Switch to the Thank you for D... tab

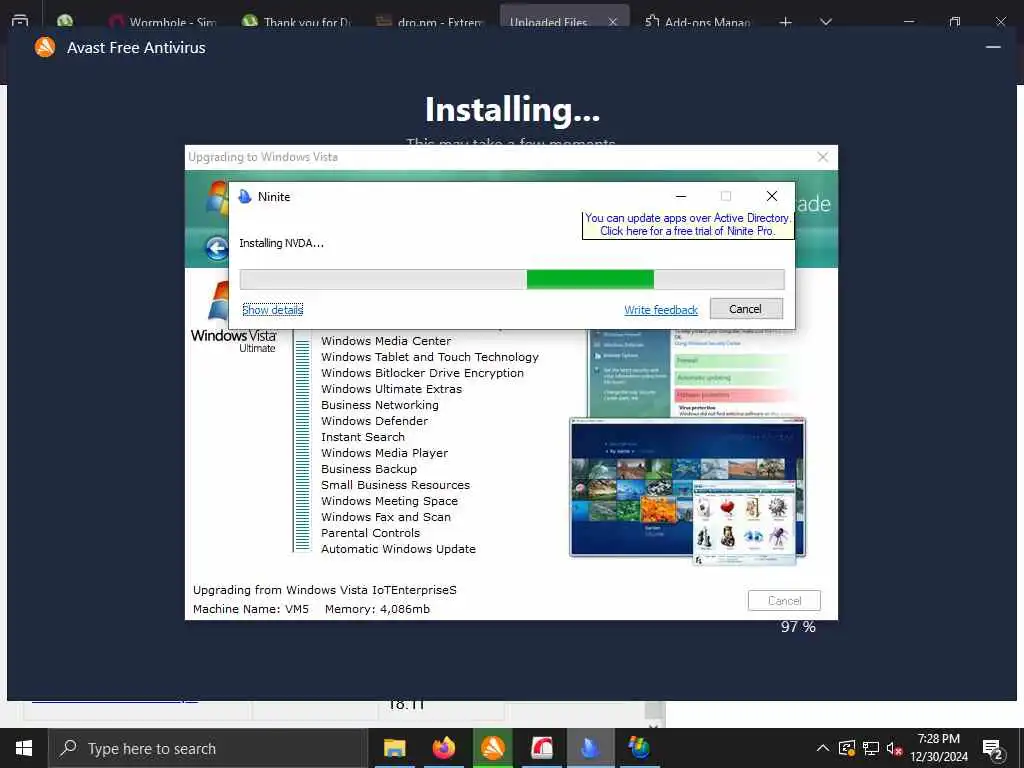(296, 22)
